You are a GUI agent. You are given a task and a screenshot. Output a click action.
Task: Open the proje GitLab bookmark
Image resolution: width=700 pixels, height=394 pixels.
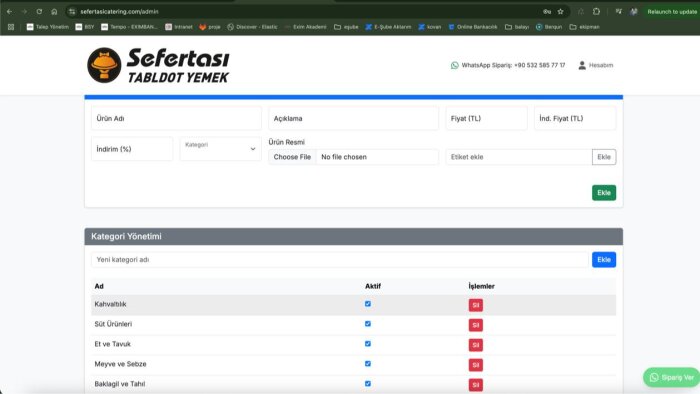tap(210, 27)
